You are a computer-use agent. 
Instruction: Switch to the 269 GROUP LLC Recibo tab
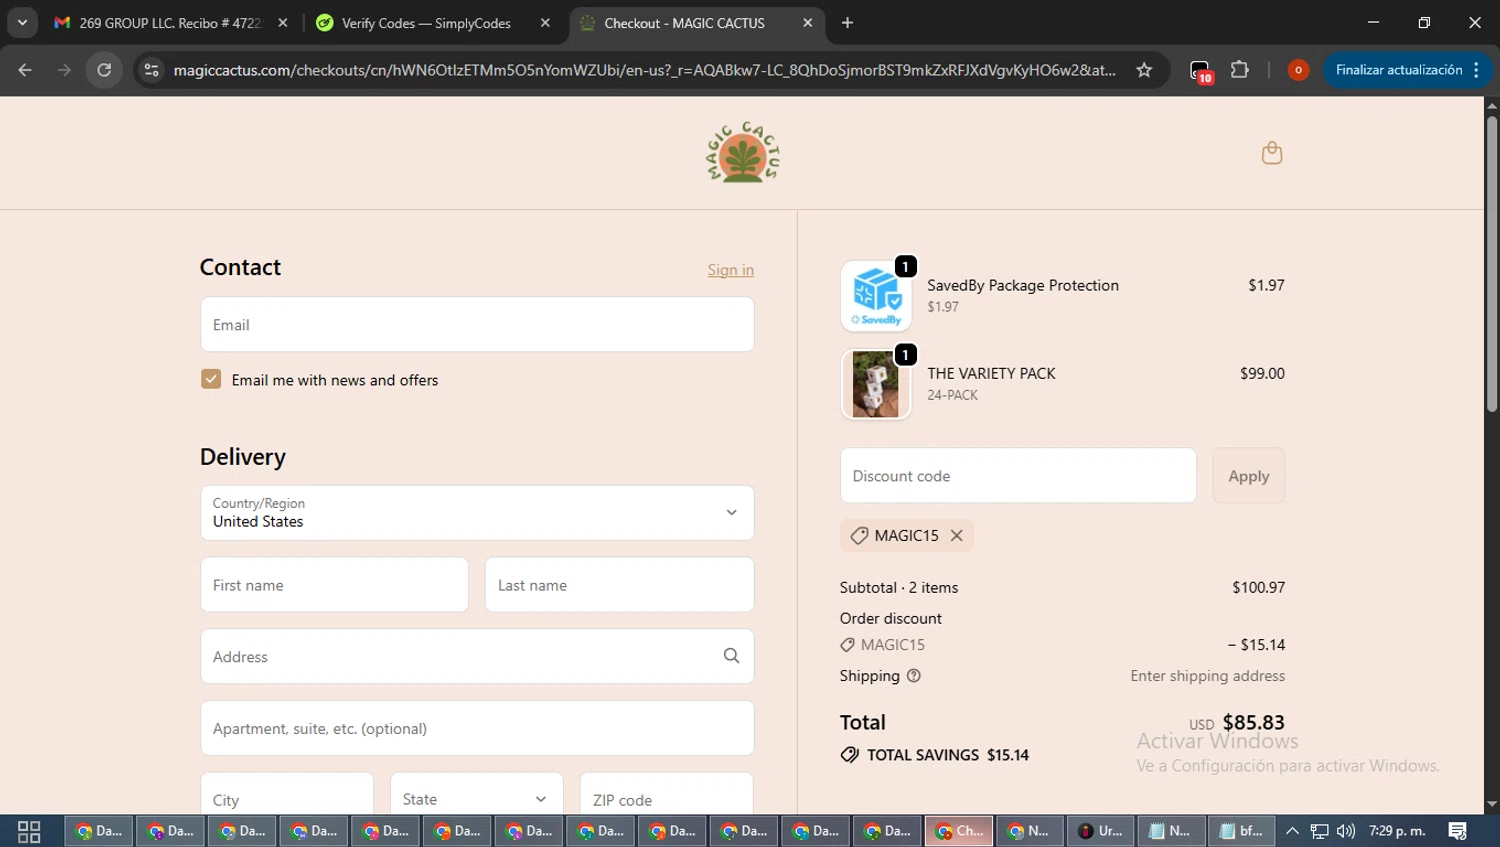point(170,23)
